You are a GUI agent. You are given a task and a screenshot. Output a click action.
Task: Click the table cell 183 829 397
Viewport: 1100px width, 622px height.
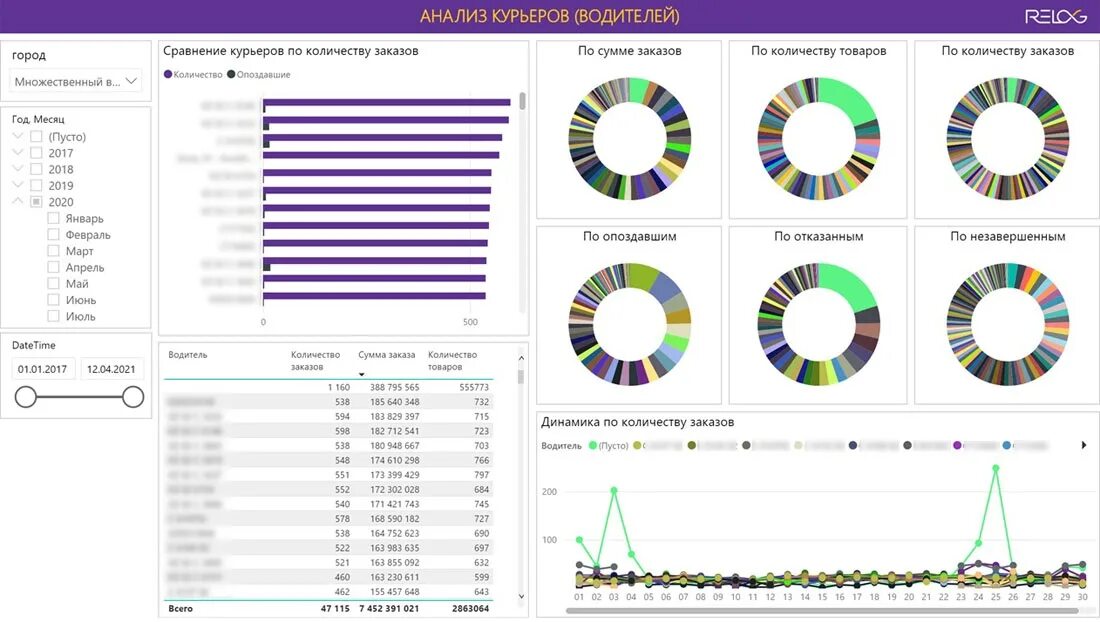pos(394,417)
